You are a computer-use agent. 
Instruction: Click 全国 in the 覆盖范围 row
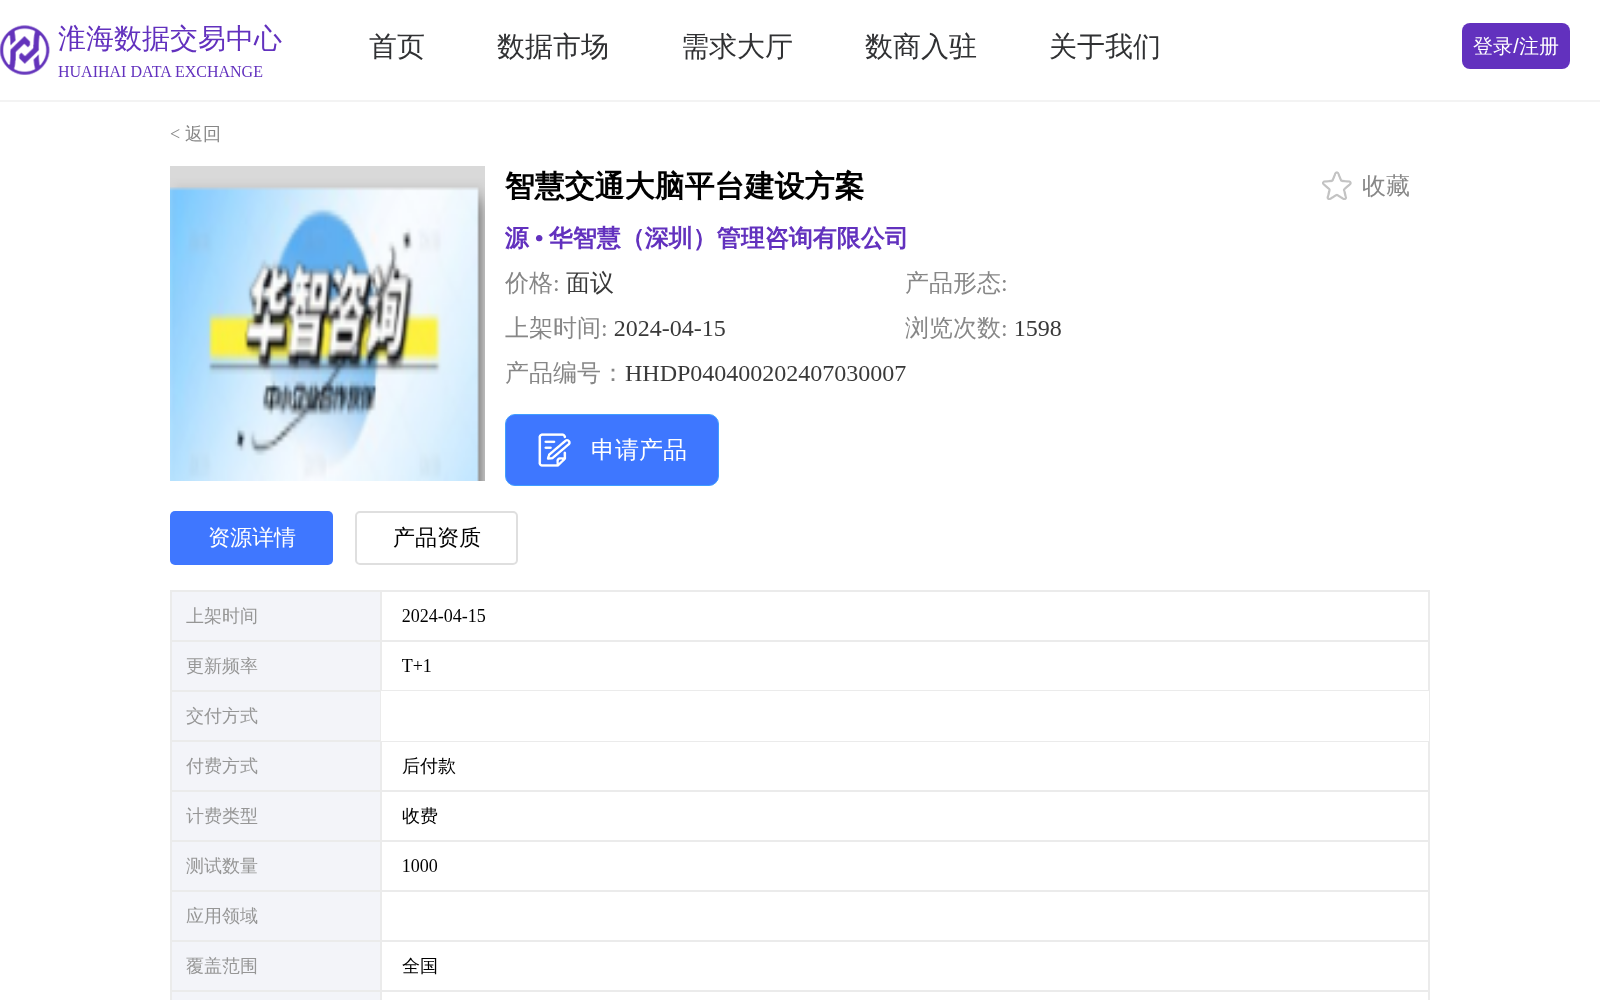point(420,966)
